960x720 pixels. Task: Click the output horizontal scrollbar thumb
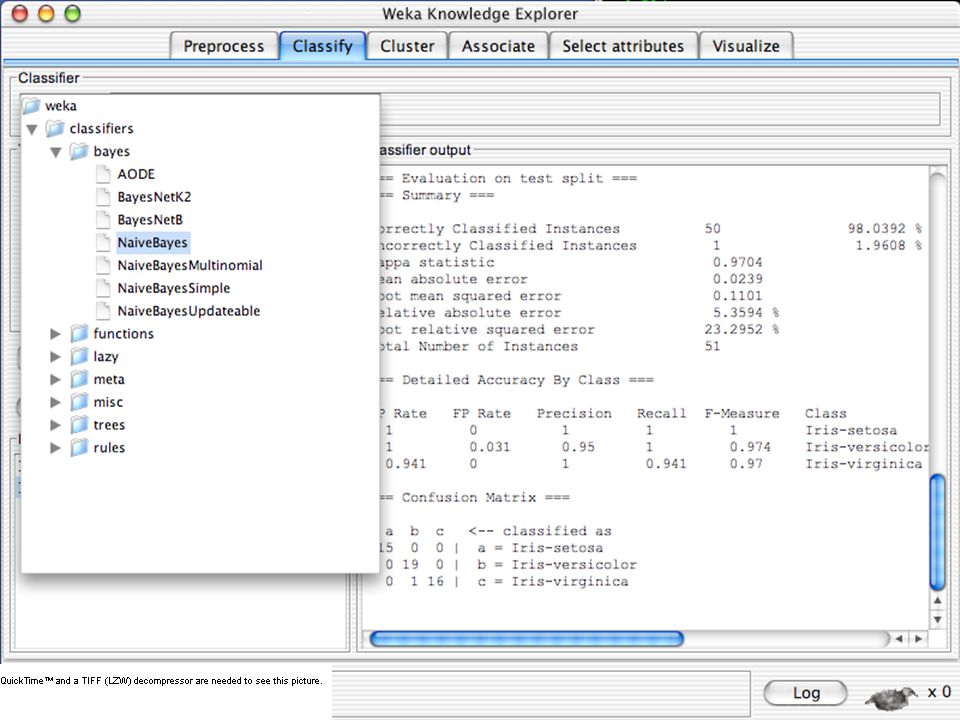coord(527,639)
